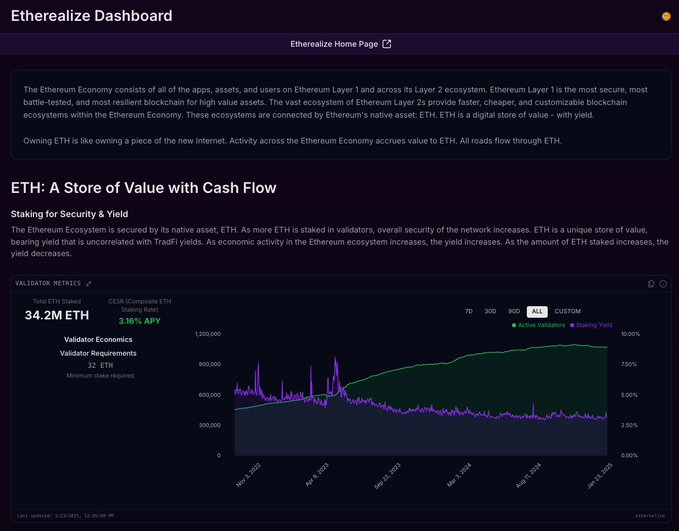The height and width of the screenshot is (531, 679).
Task: Click the 10.00% right axis label
Action: point(630,334)
